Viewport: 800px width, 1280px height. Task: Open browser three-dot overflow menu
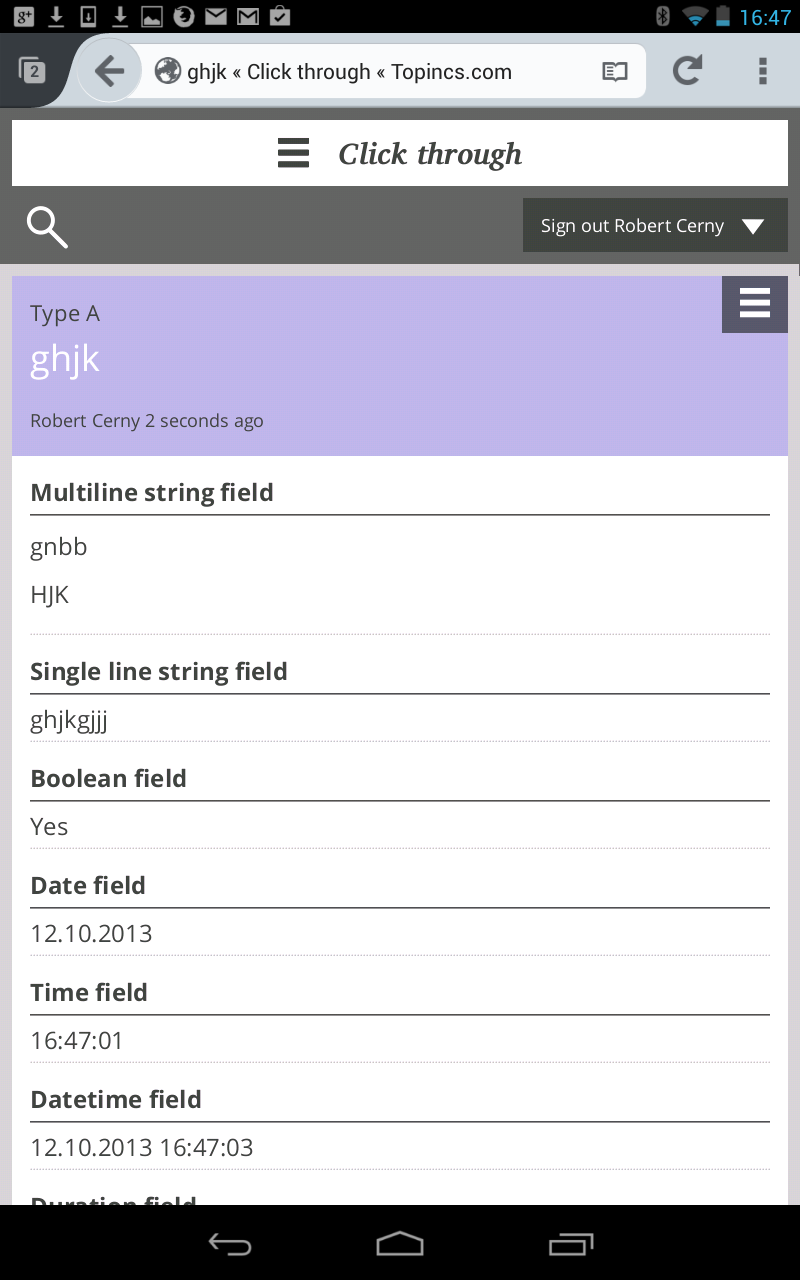[763, 71]
